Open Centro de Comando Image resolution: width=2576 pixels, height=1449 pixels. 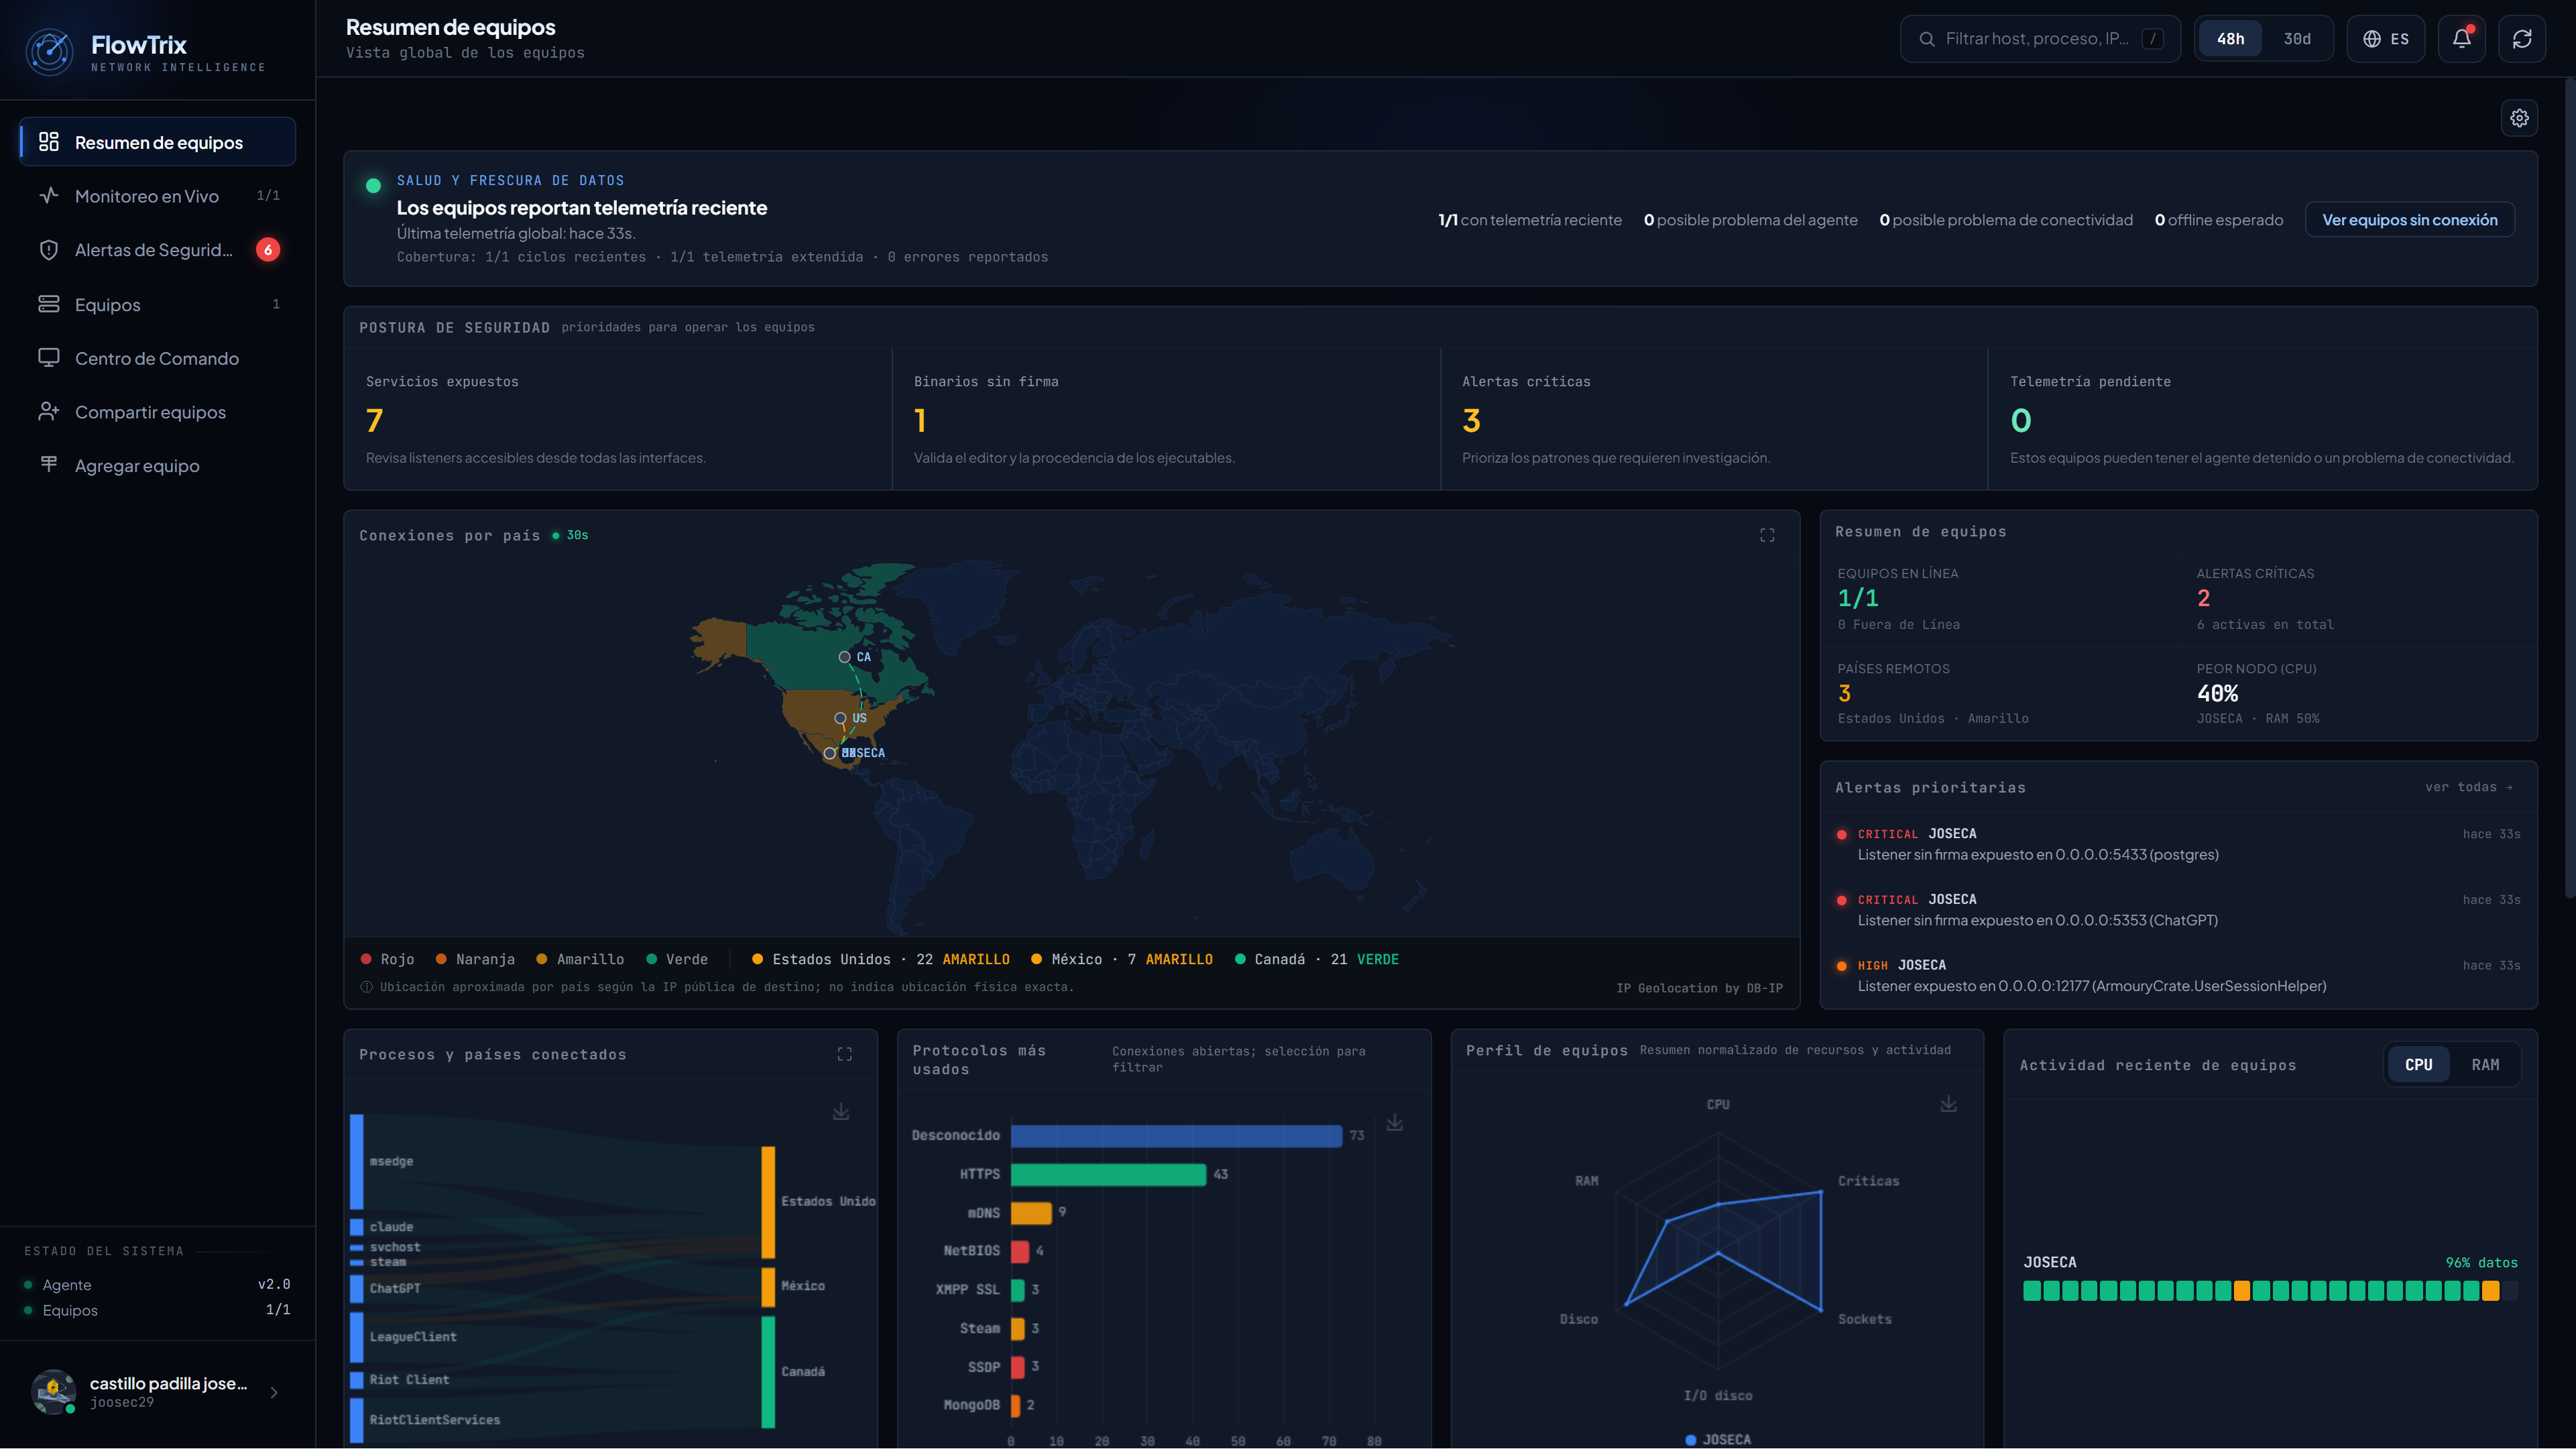pos(158,358)
